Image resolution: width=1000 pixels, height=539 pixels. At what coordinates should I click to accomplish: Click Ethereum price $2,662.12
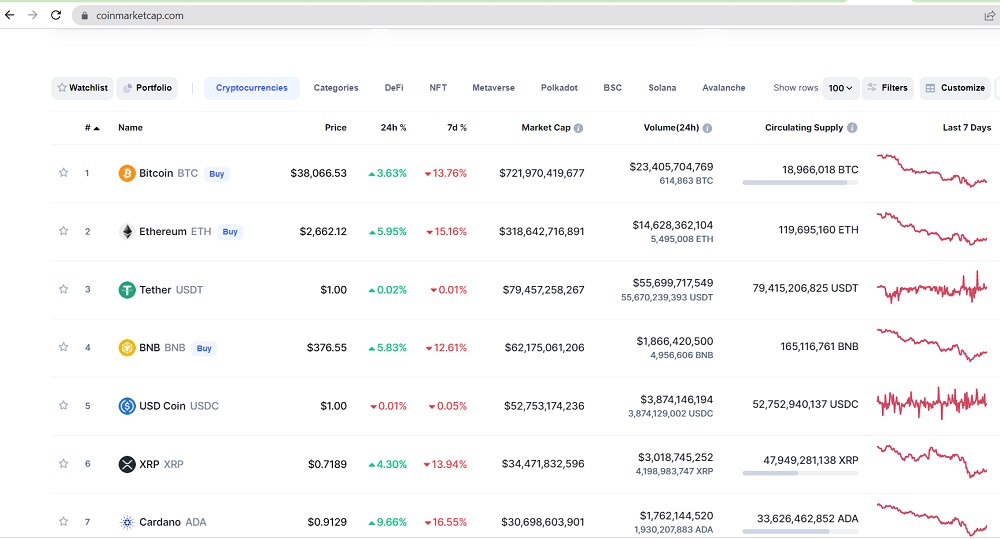click(x=323, y=232)
